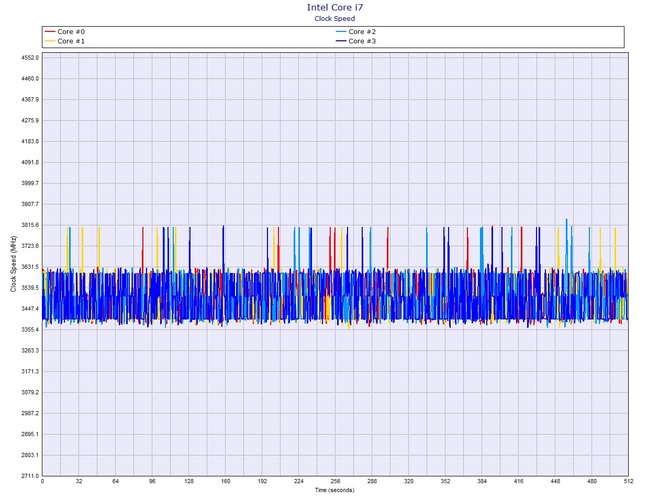Click the dark blue Core #3 line
Screen dimensions: 670x502
click(x=341, y=41)
